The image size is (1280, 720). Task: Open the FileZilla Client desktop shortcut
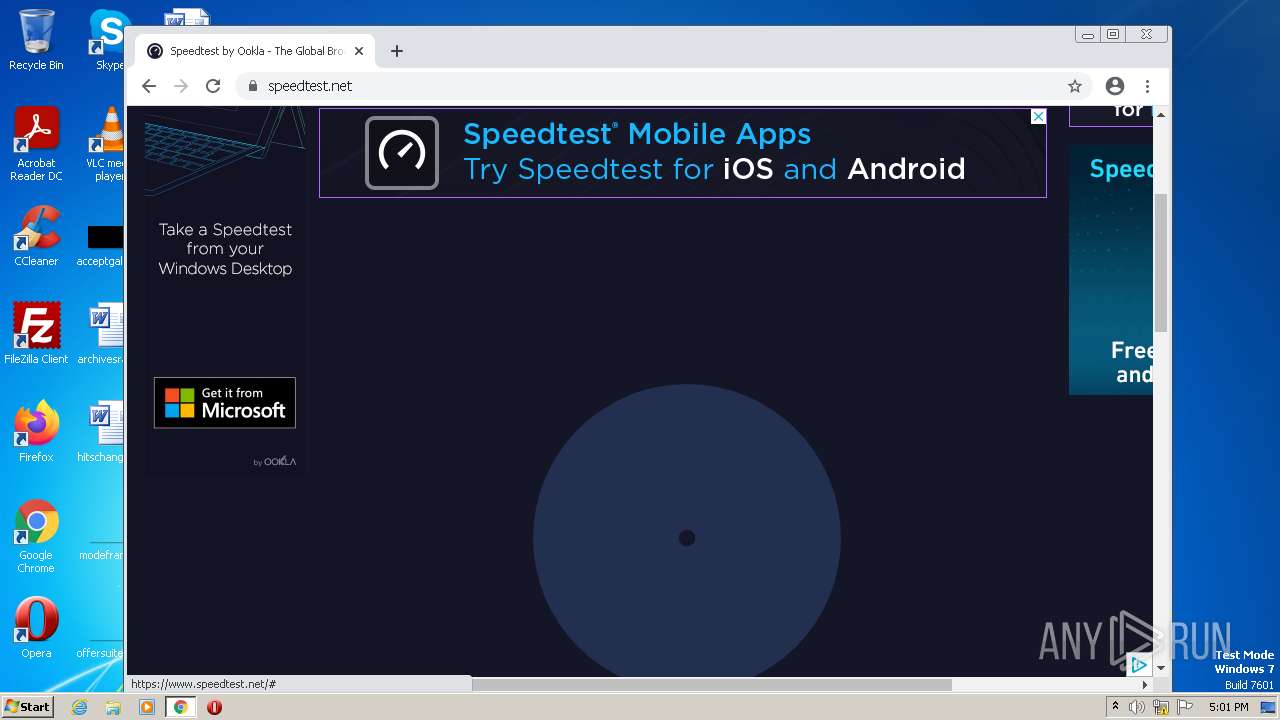(36, 334)
